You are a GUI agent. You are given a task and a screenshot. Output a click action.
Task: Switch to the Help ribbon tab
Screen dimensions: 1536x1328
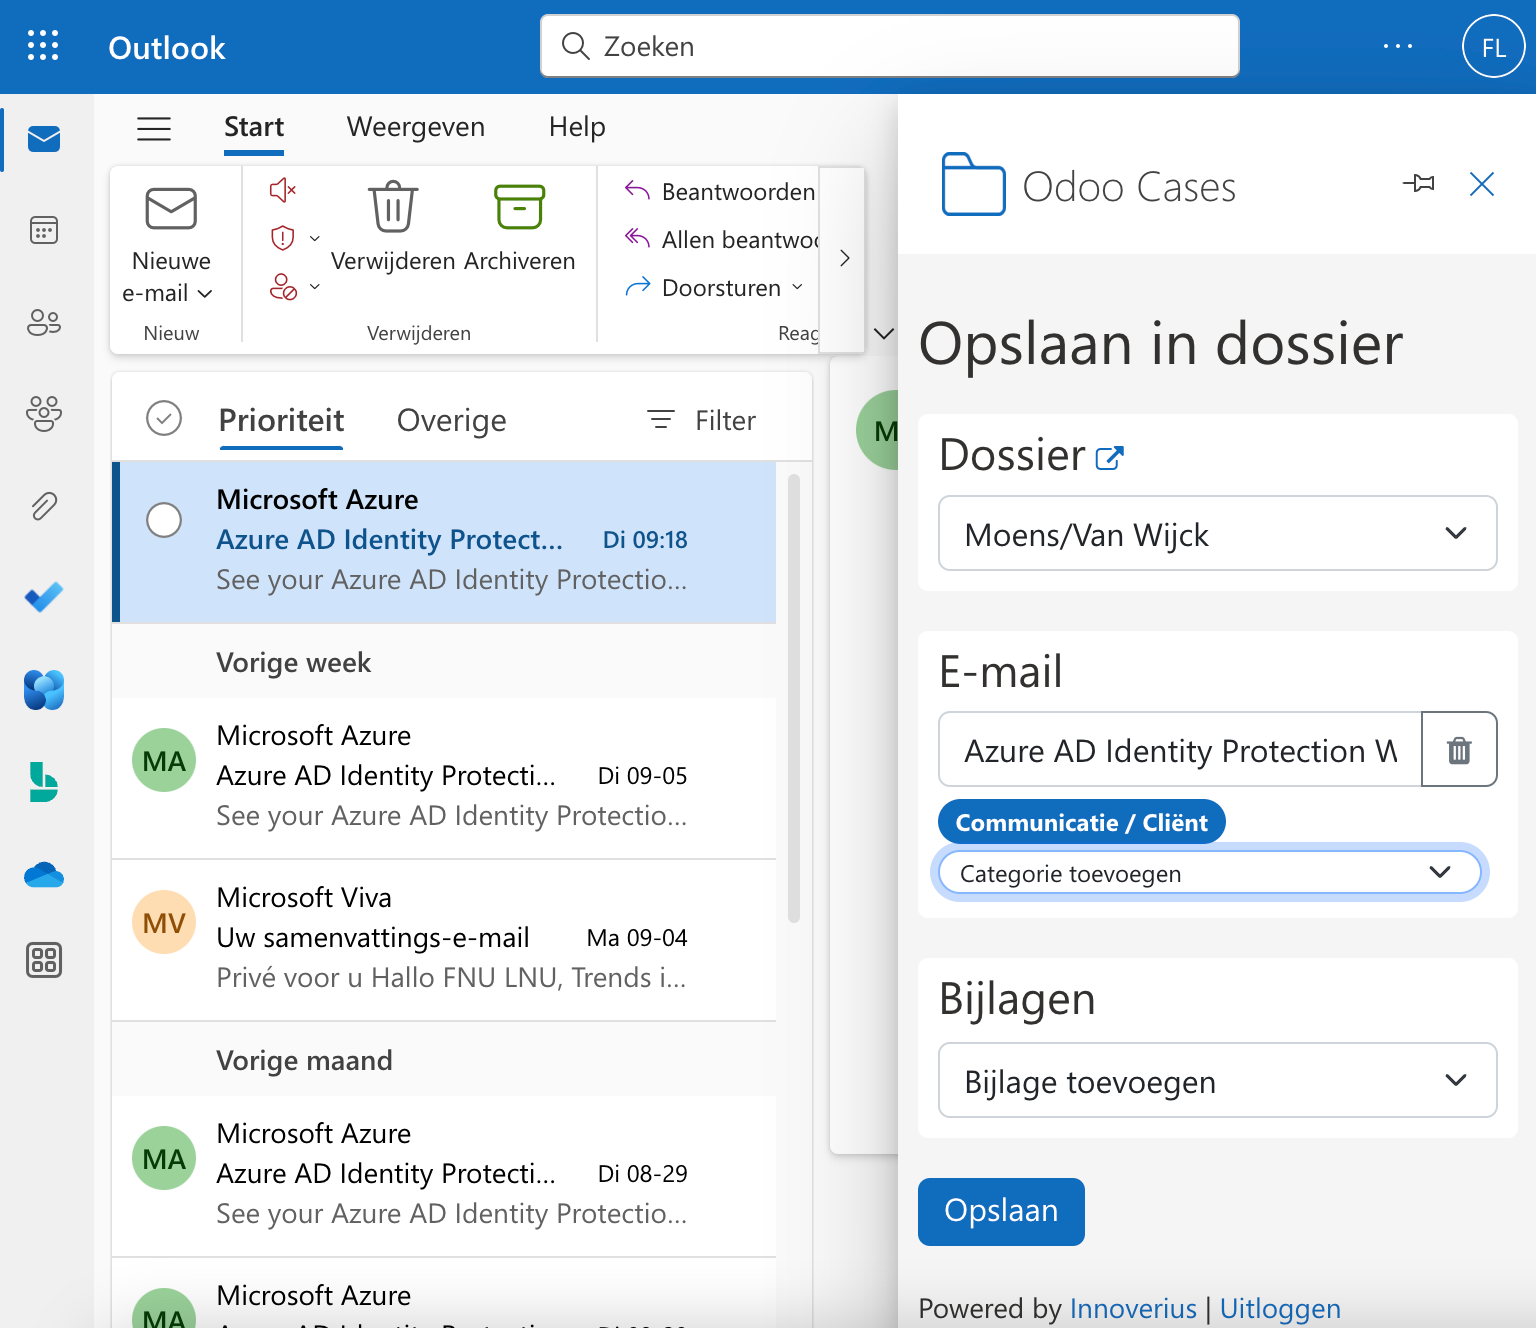[577, 127]
